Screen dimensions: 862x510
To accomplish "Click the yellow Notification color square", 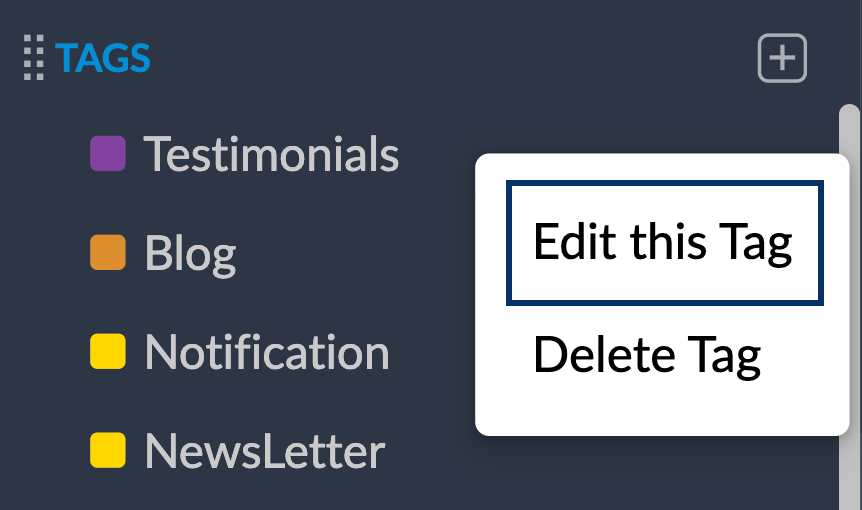I will (108, 352).
